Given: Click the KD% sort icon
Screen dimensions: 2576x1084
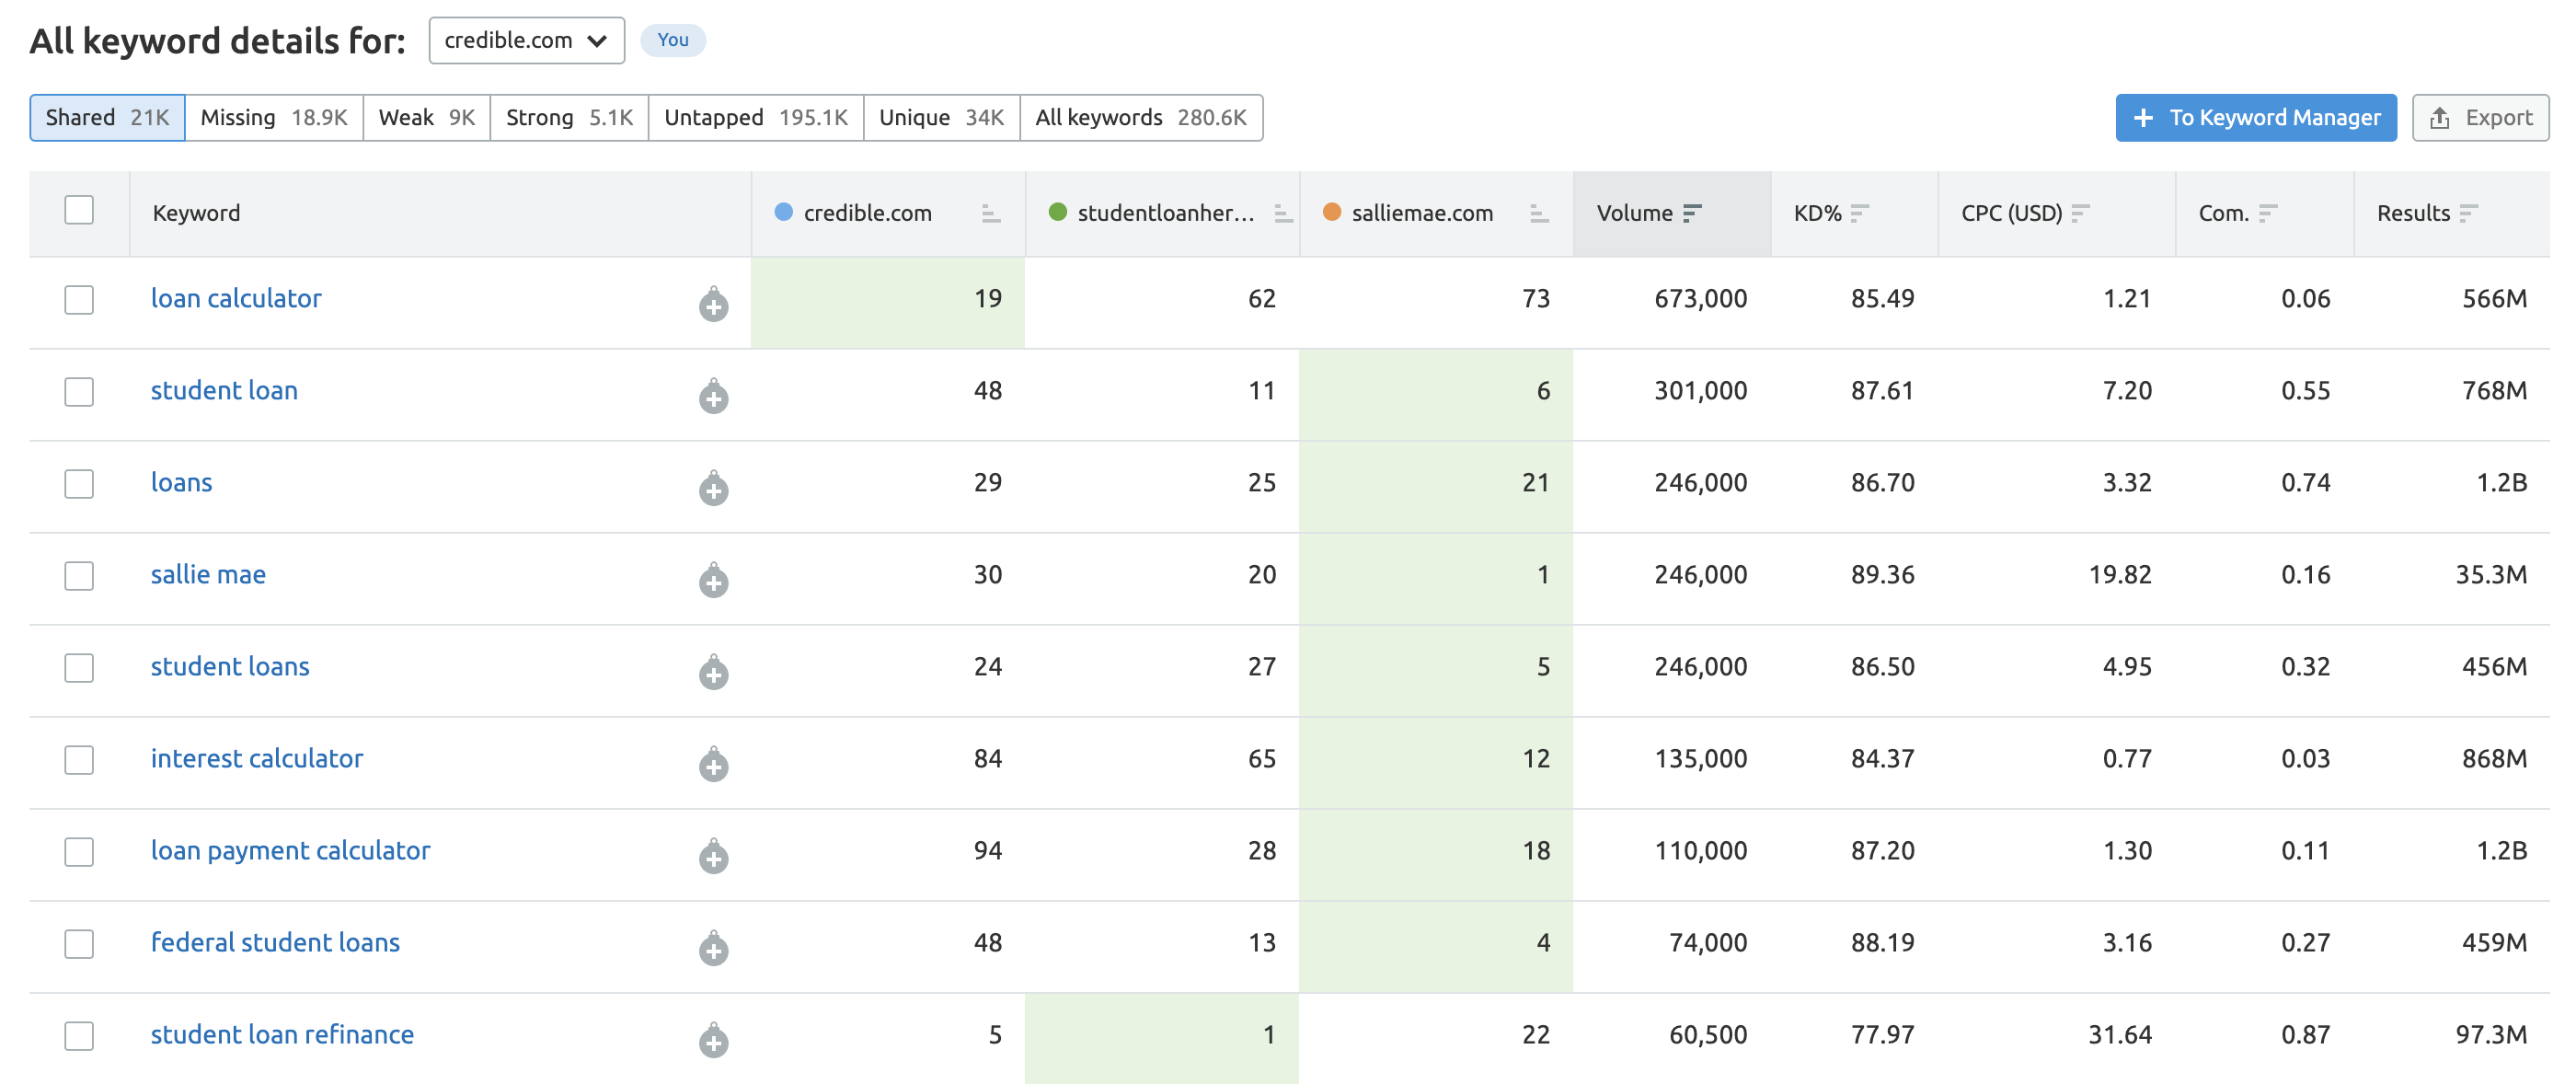Looking at the screenshot, I should coord(1859,213).
